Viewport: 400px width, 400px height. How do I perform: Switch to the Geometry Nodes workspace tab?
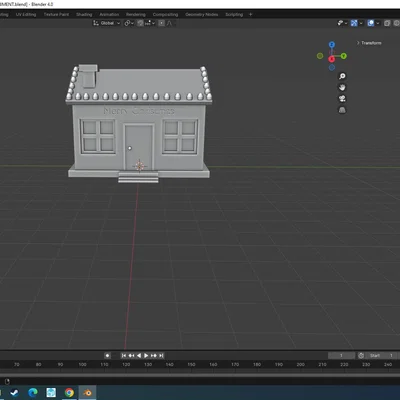202,14
